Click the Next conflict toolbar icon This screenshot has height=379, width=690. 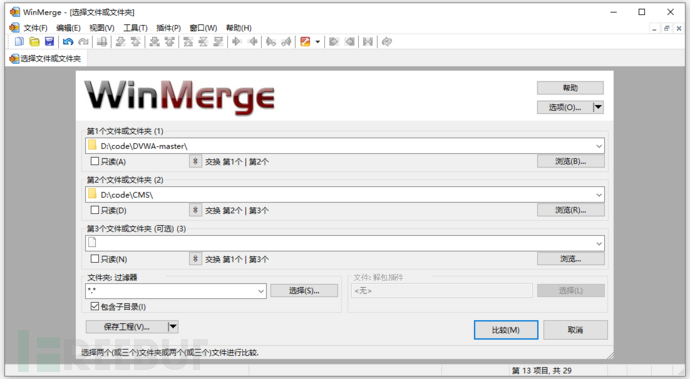(154, 42)
